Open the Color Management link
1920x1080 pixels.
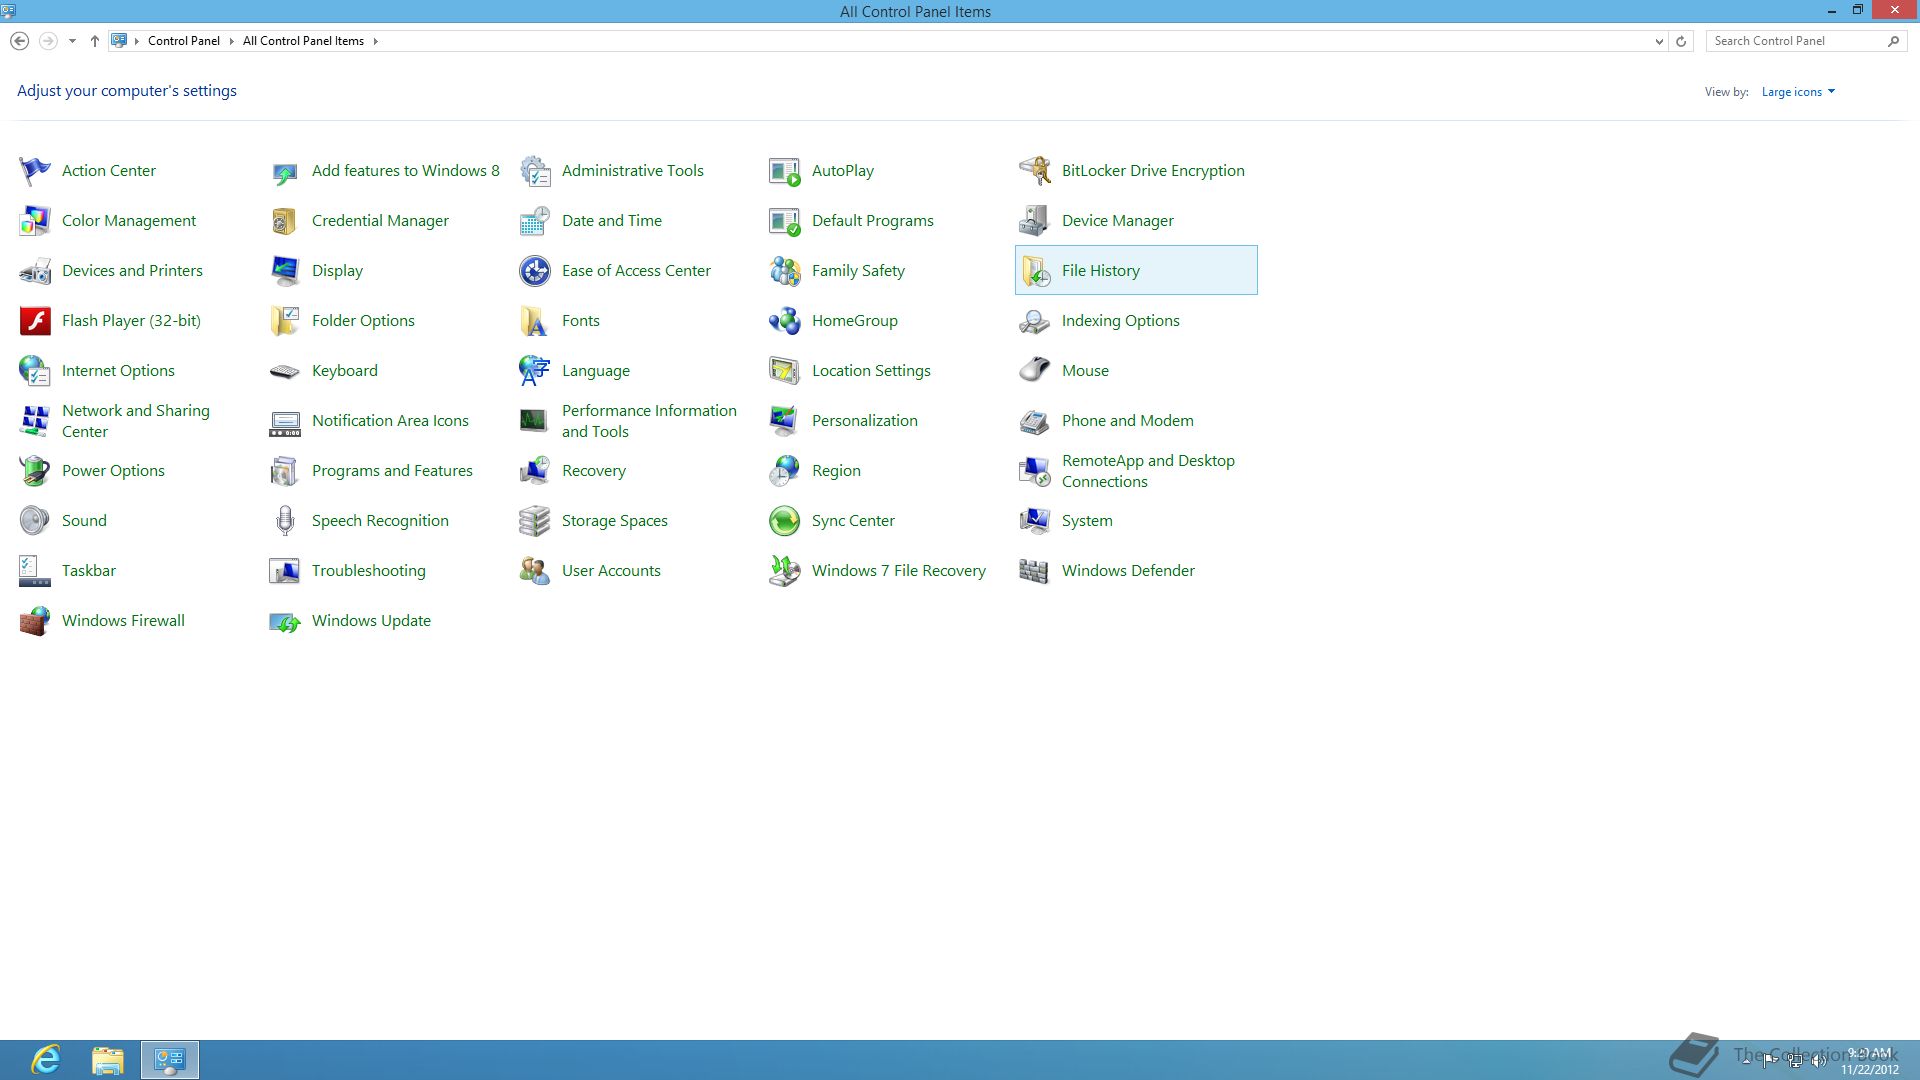[129, 221]
